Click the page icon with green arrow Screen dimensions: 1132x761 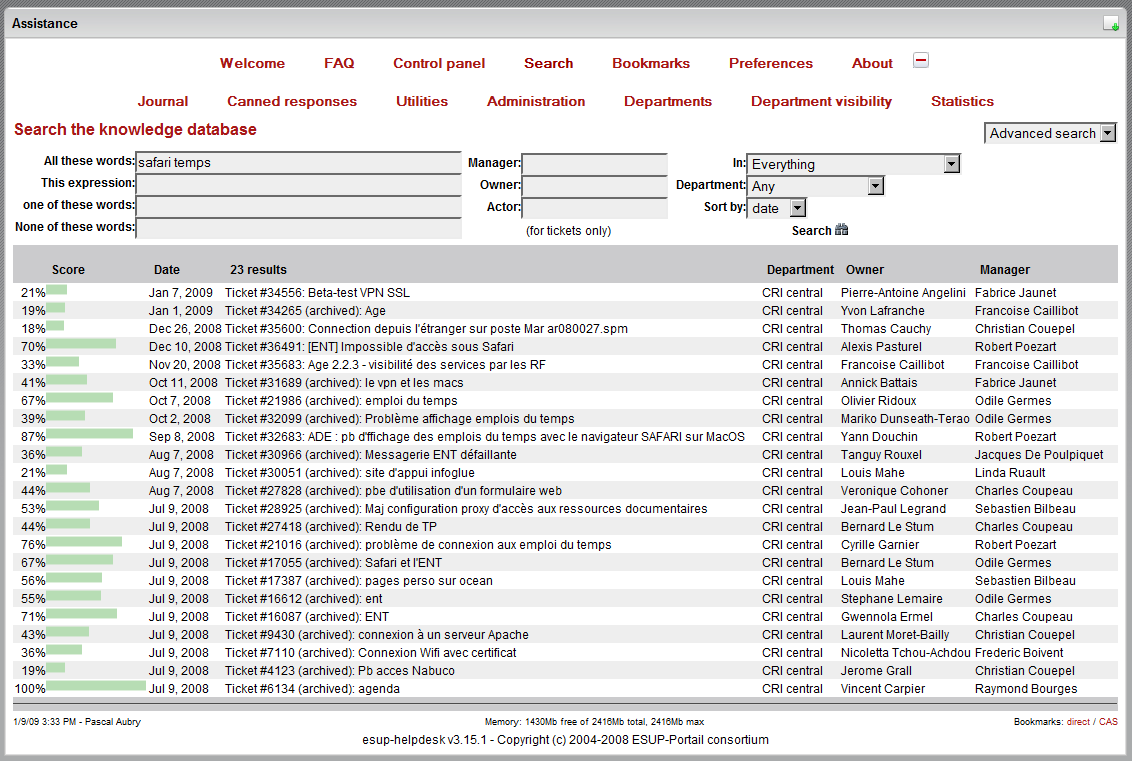[x=1110, y=23]
